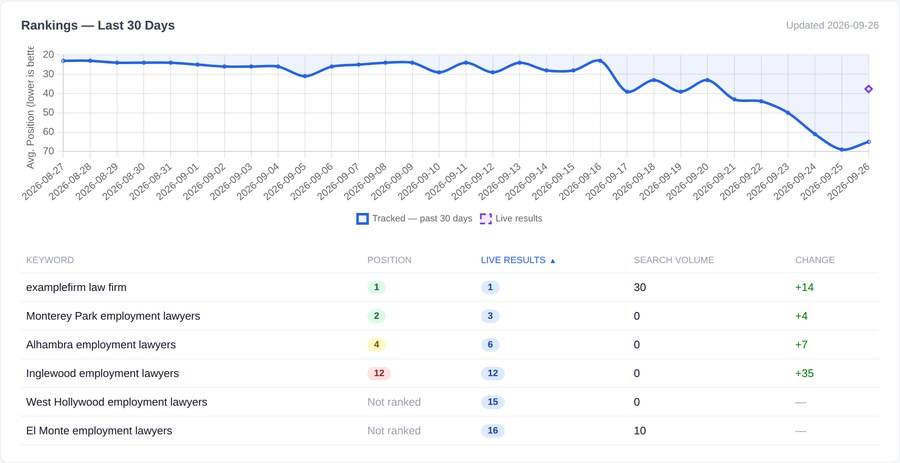900x463 pixels.
Task: Click the 2026-08-27 starting data point
Action: tap(63, 61)
